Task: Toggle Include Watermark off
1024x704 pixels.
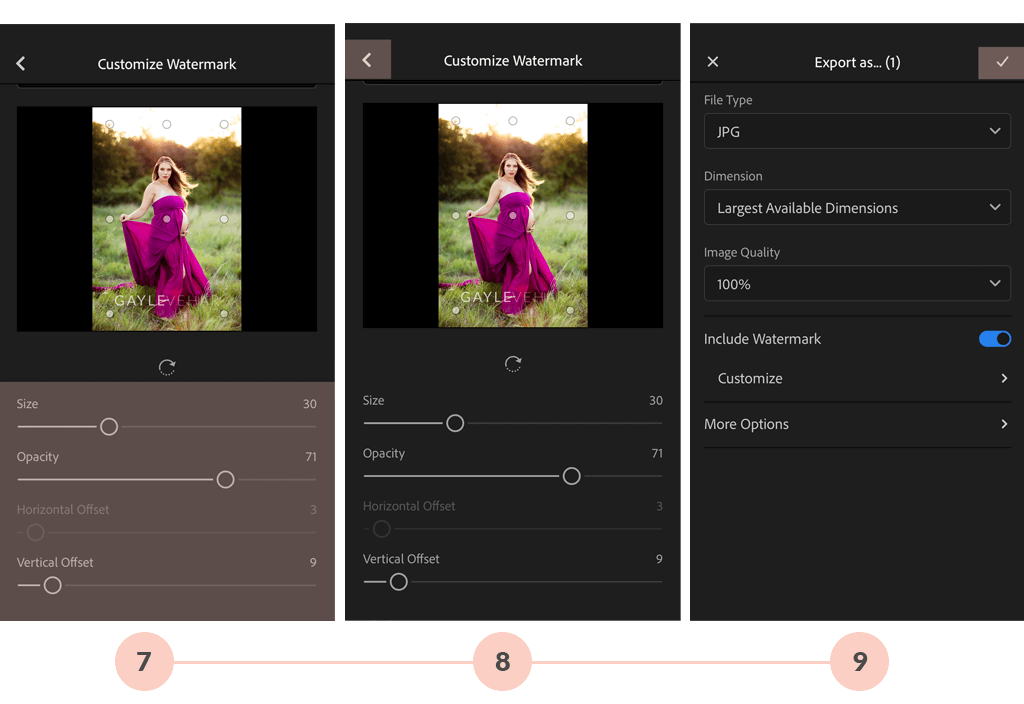Action: tap(995, 339)
